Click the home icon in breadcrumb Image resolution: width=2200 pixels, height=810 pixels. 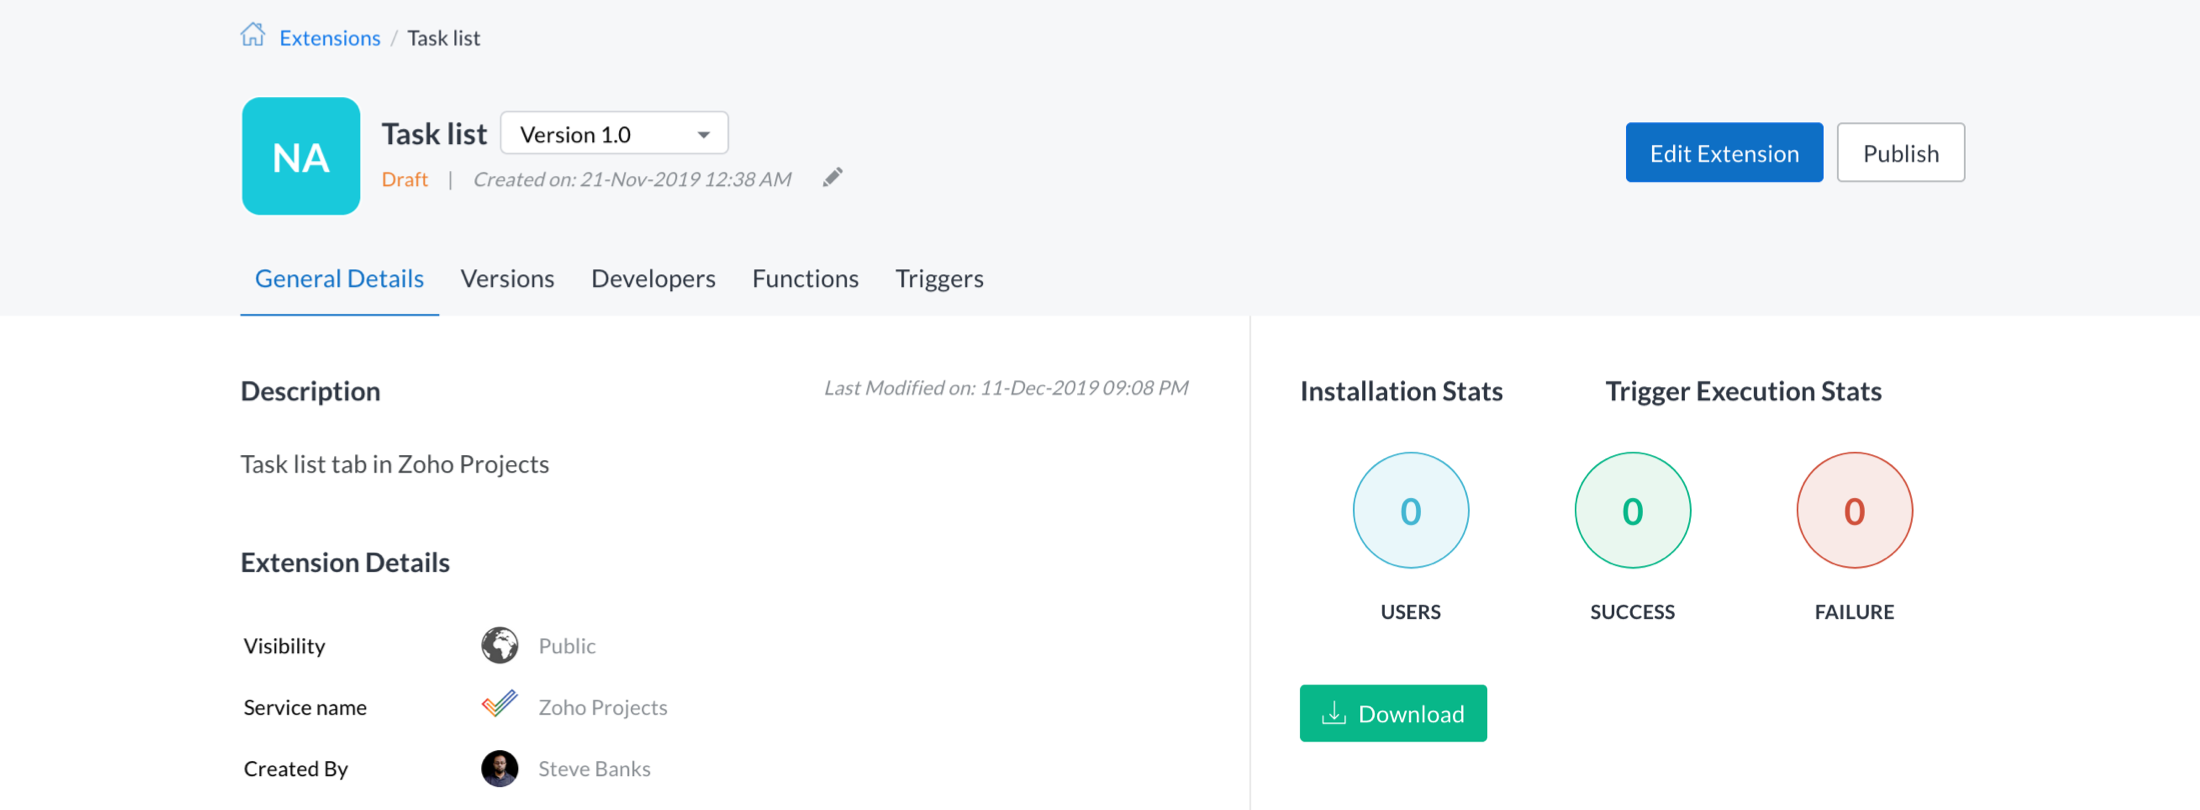253,36
